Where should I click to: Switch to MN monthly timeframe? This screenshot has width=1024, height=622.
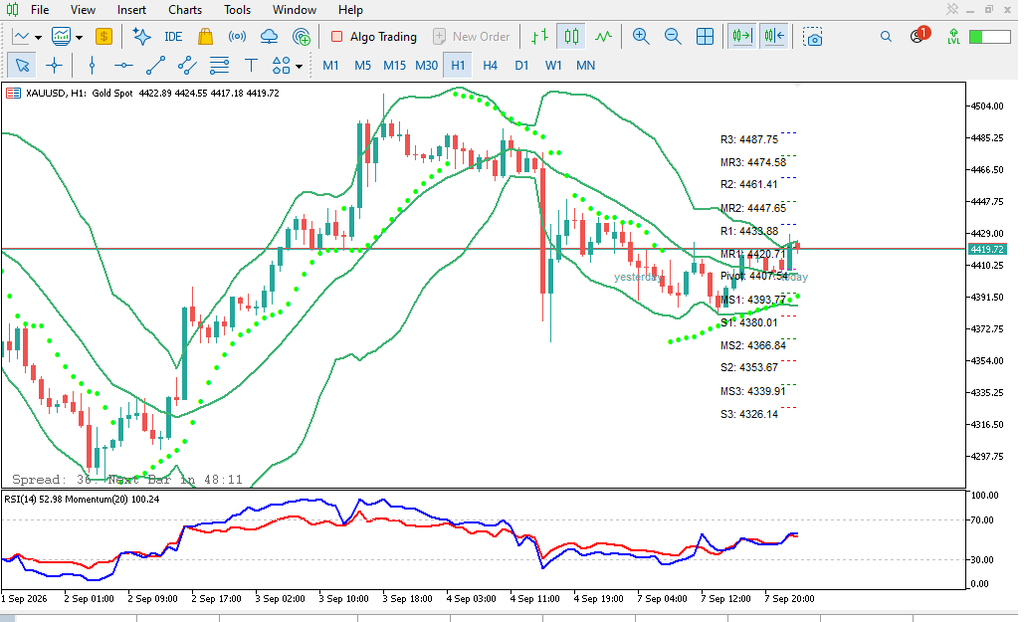tap(586, 65)
